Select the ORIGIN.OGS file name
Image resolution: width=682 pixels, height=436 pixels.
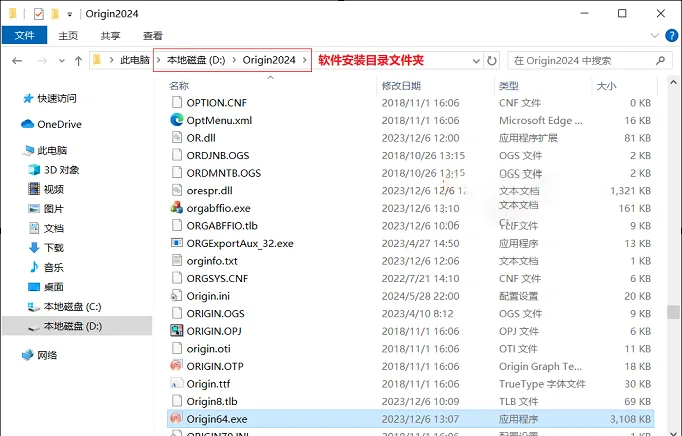215,313
